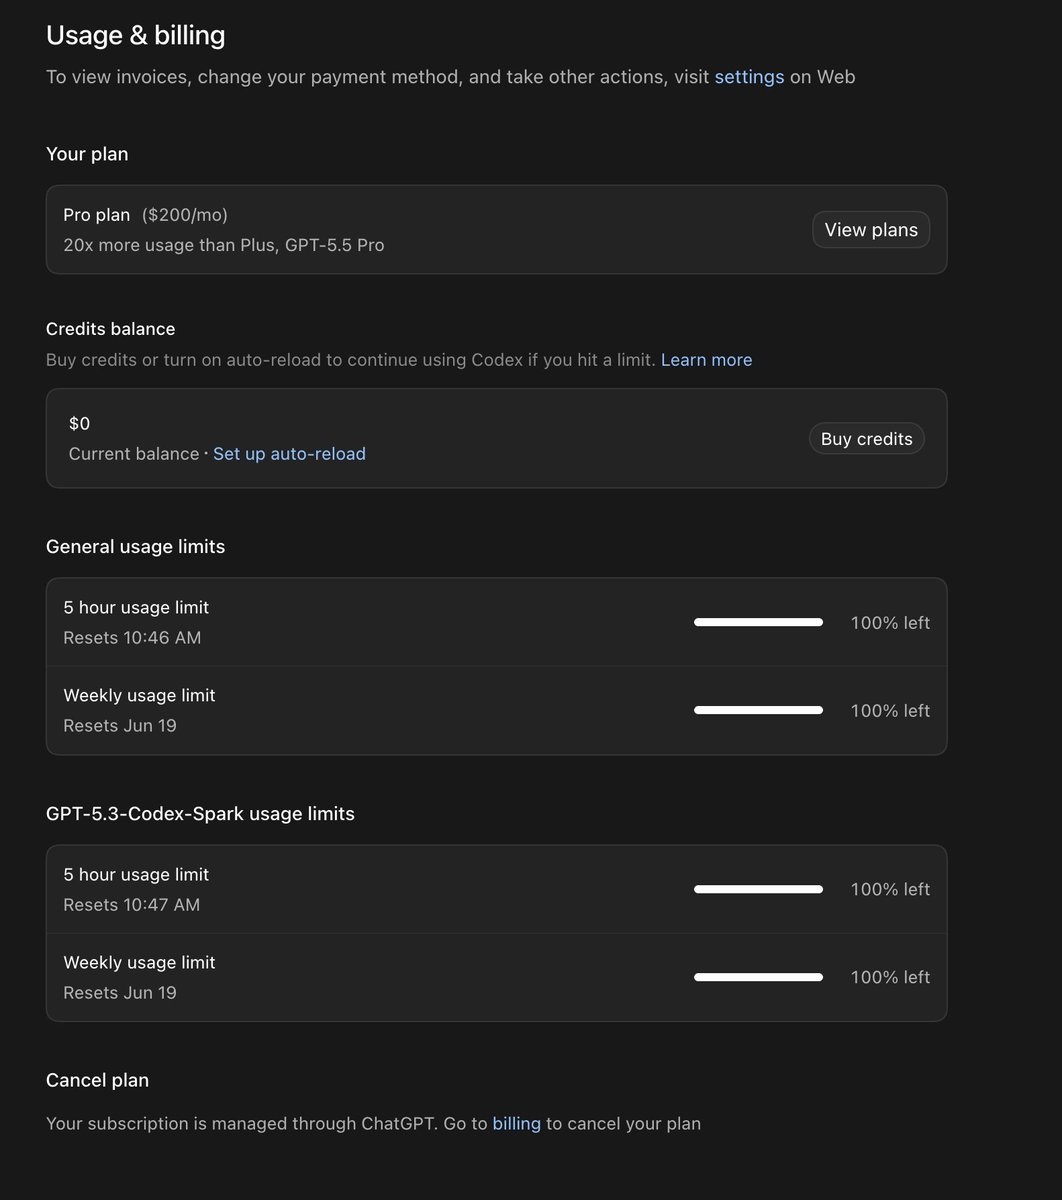The width and height of the screenshot is (1062, 1200).
Task: Click the 'General usage limits' heading
Action: tap(136, 547)
